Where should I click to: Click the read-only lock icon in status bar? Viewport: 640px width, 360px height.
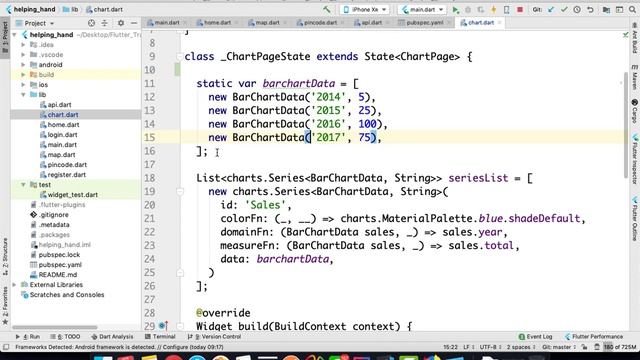pos(584,347)
